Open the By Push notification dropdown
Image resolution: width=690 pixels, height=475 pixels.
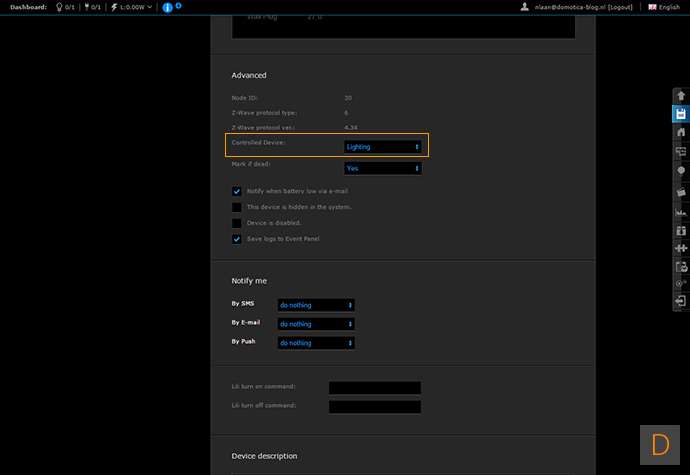click(x=316, y=343)
